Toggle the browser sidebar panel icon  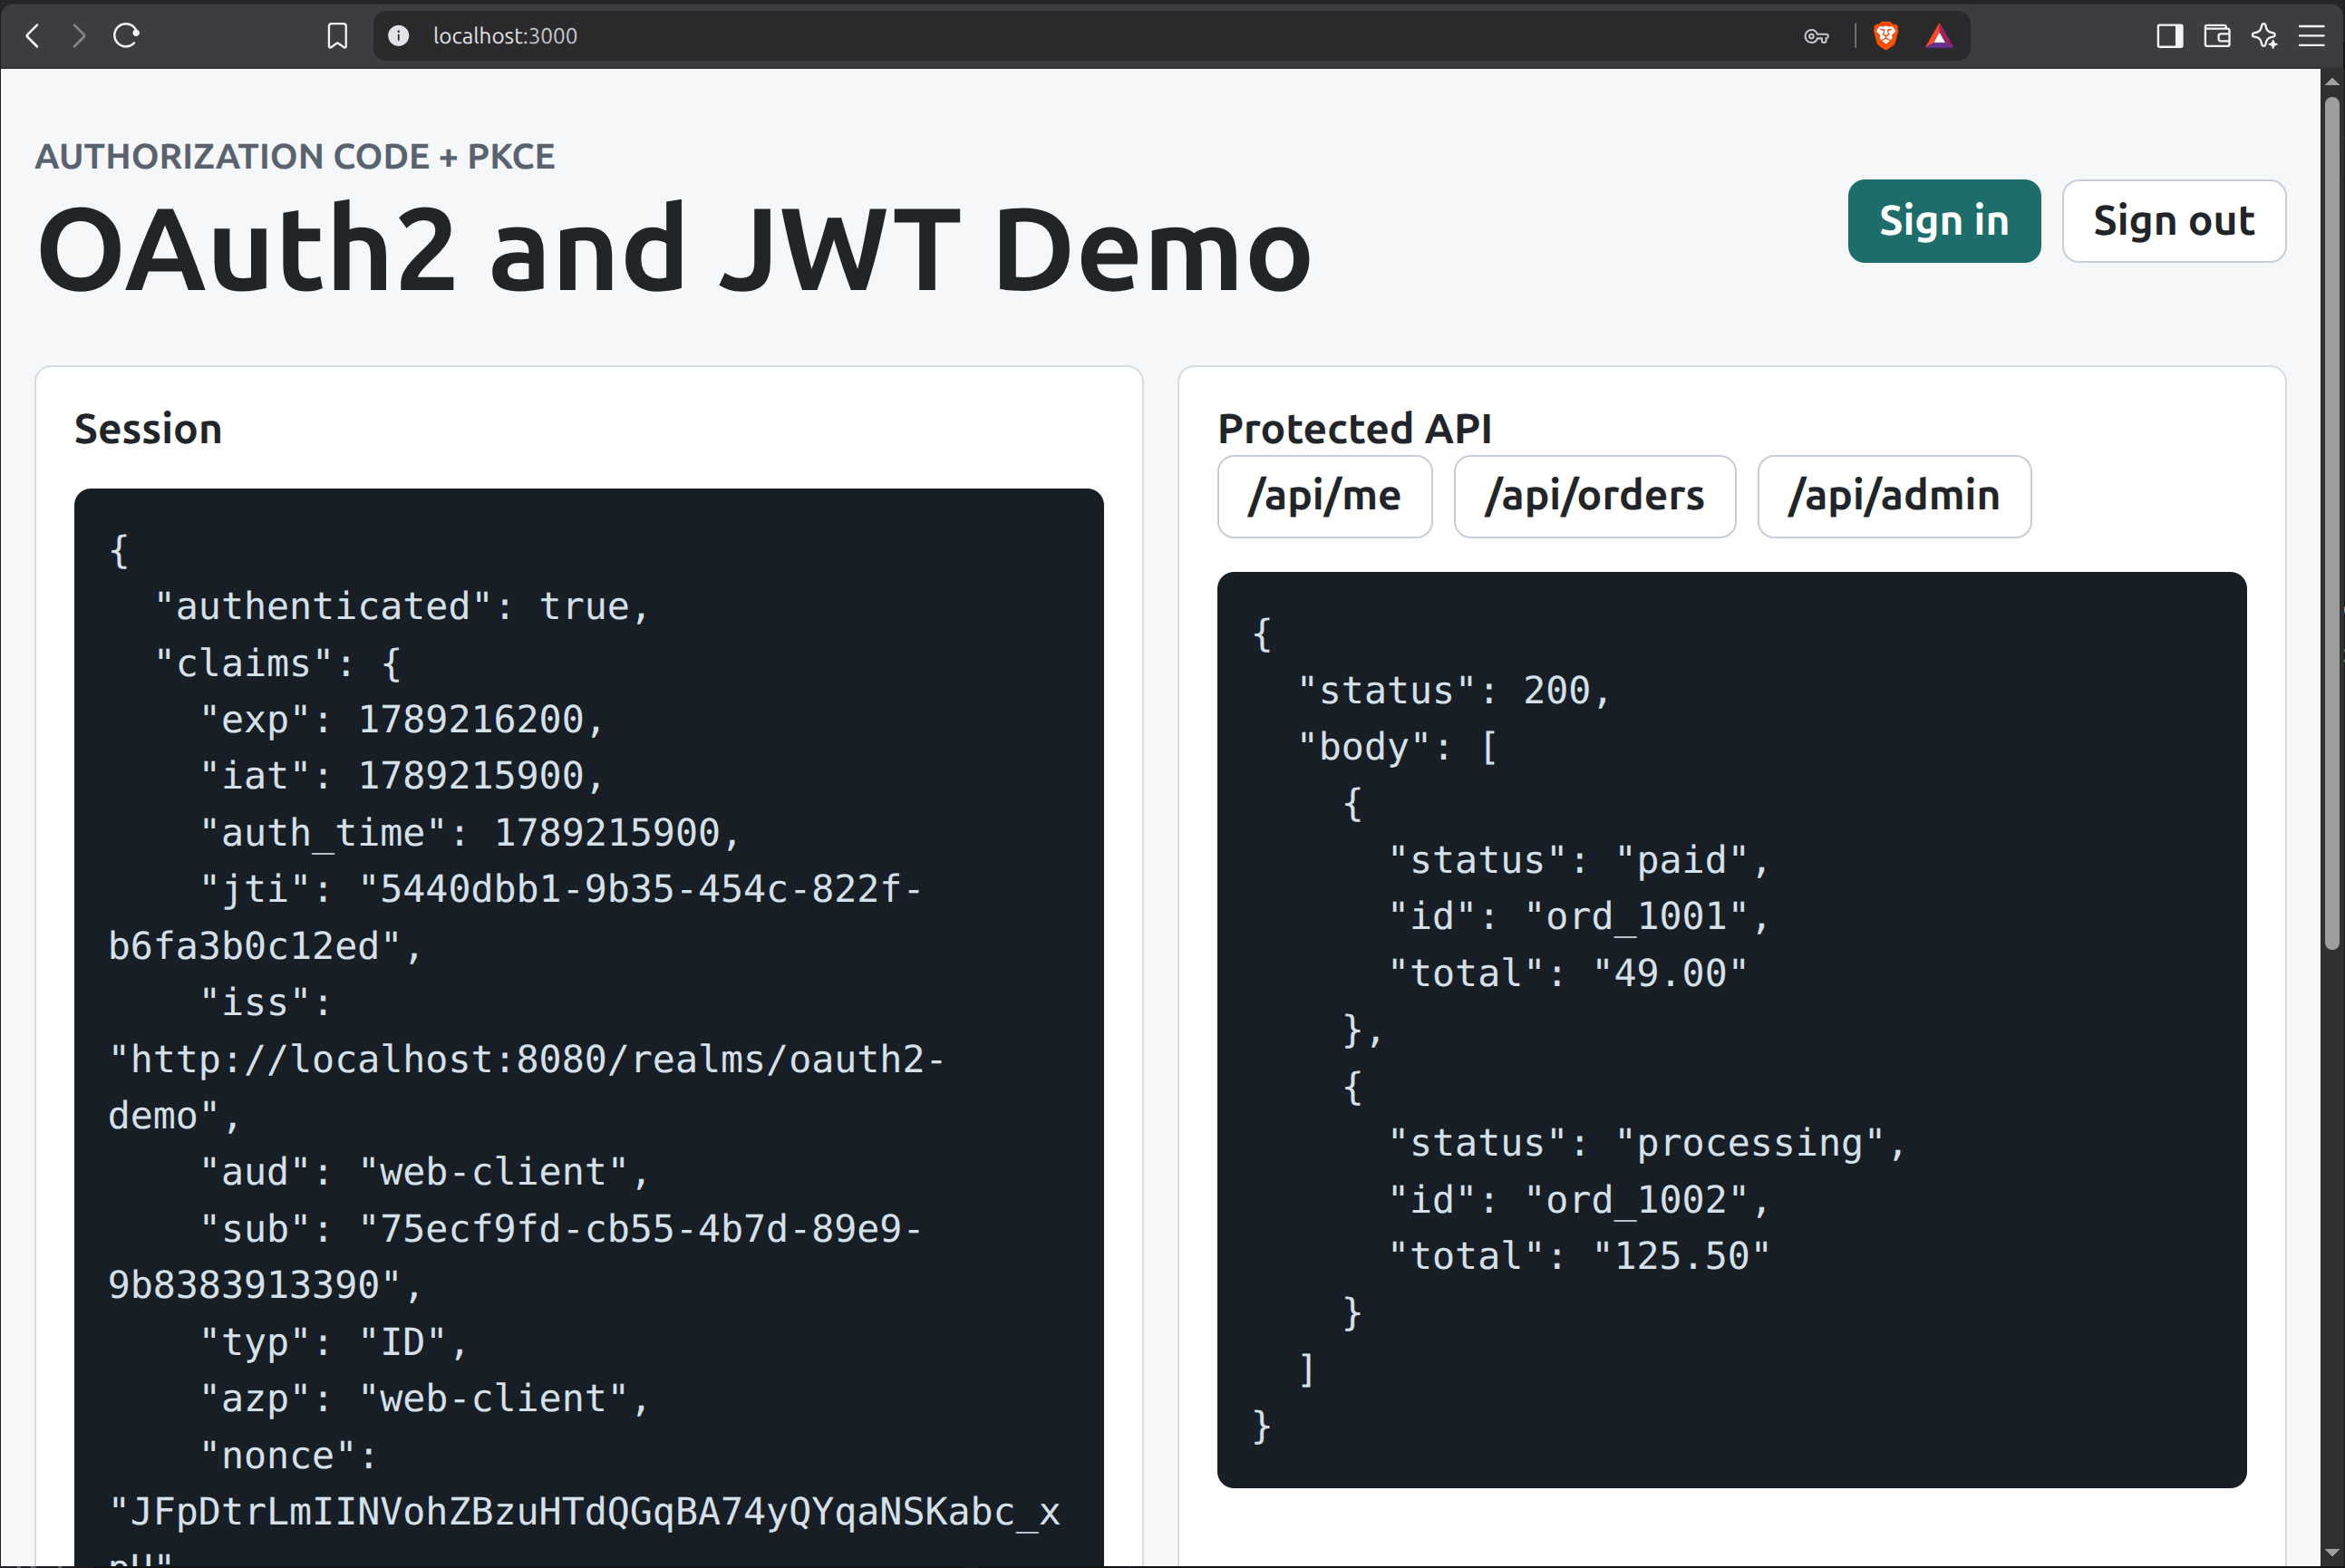(x=2169, y=37)
